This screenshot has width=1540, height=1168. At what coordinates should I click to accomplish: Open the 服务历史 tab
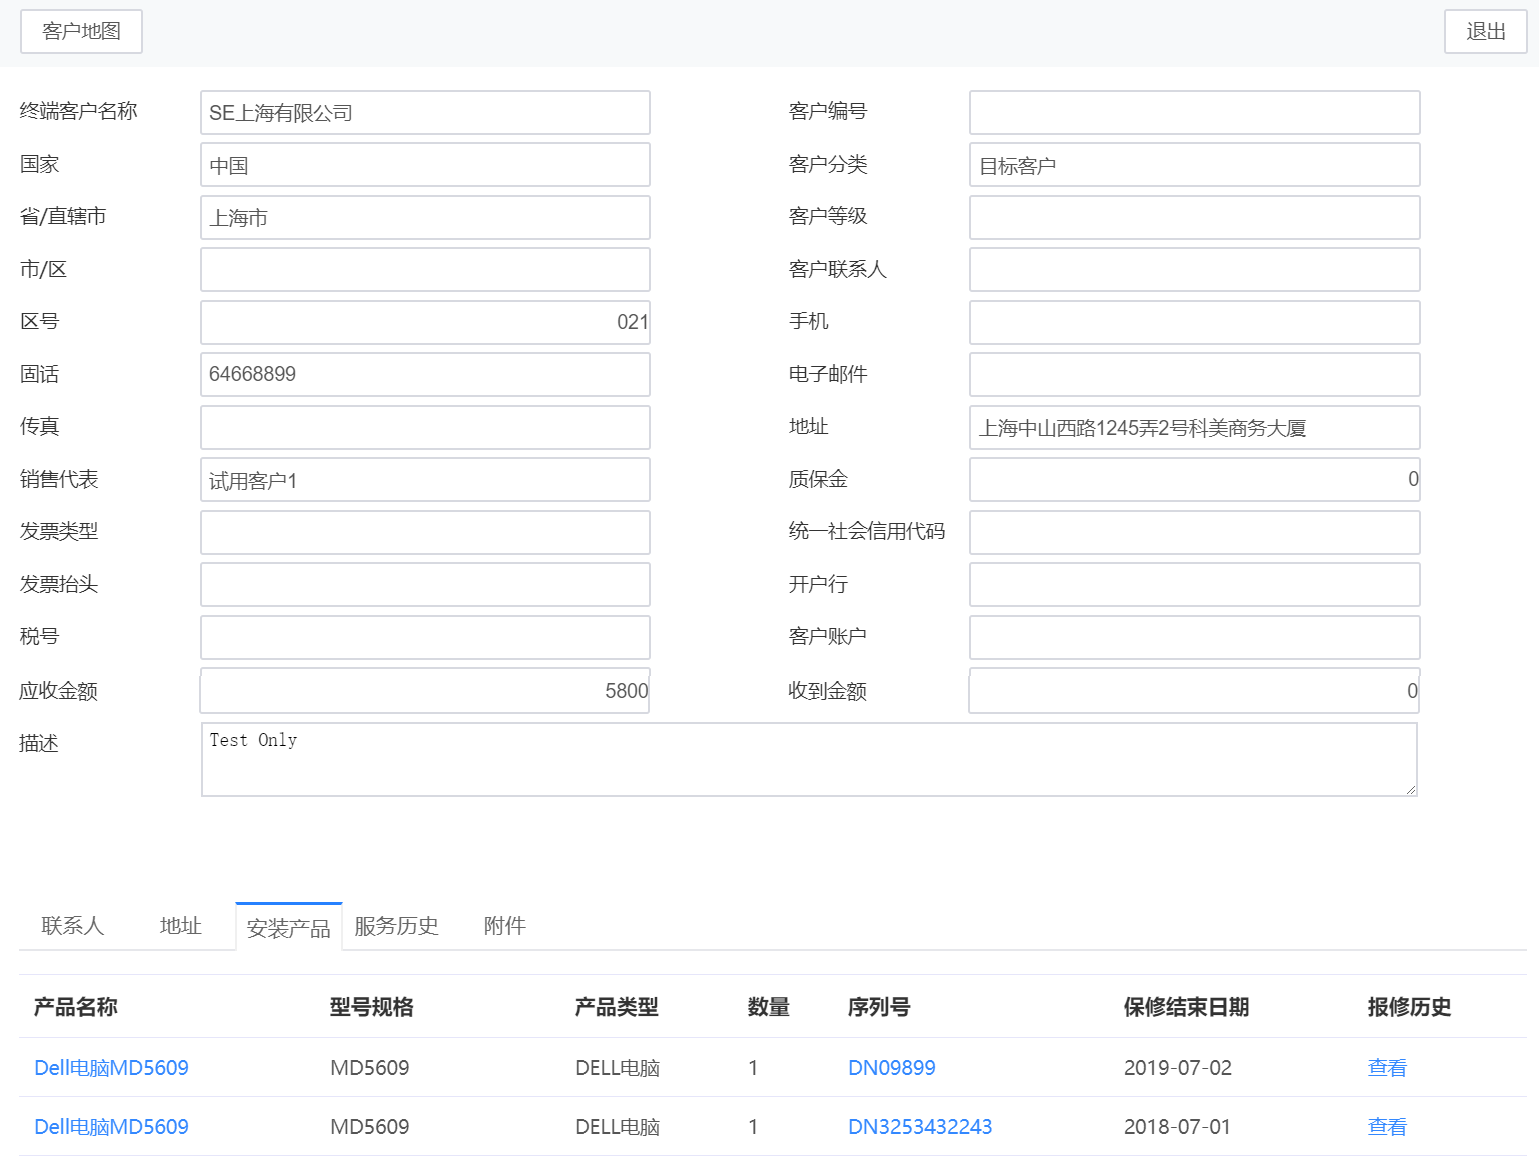(x=395, y=926)
